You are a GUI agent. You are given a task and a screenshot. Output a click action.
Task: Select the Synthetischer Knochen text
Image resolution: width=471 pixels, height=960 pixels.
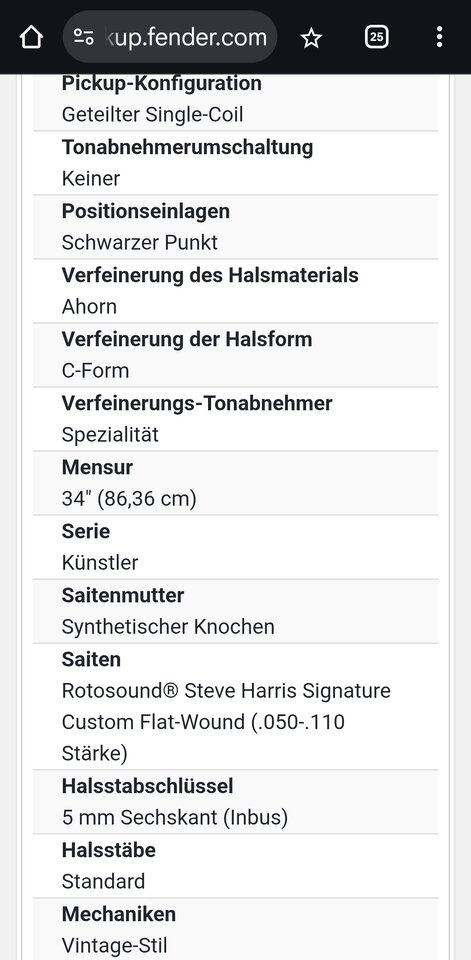[168, 627]
